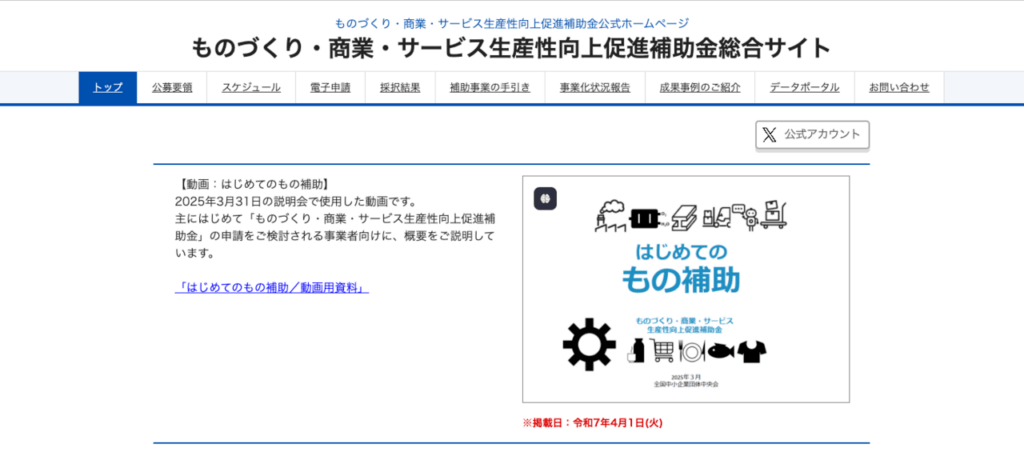Screen dimensions: 1024x476
Task: Open the 事業化状況報告 menu item
Action: point(595,87)
